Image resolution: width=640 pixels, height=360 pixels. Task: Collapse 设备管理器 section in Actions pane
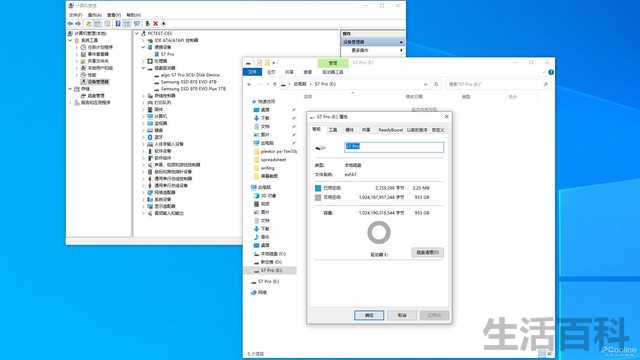[401, 42]
